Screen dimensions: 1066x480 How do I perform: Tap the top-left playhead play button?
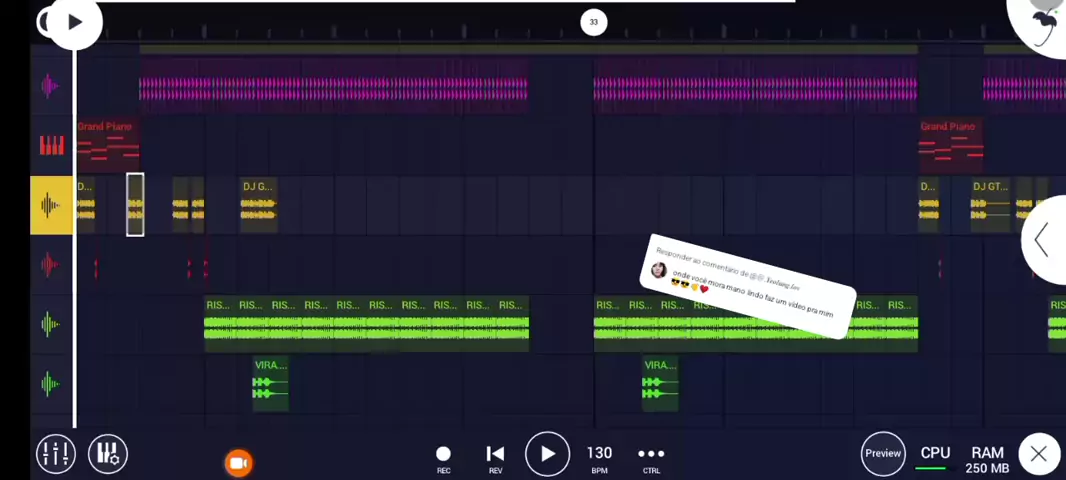click(x=75, y=22)
